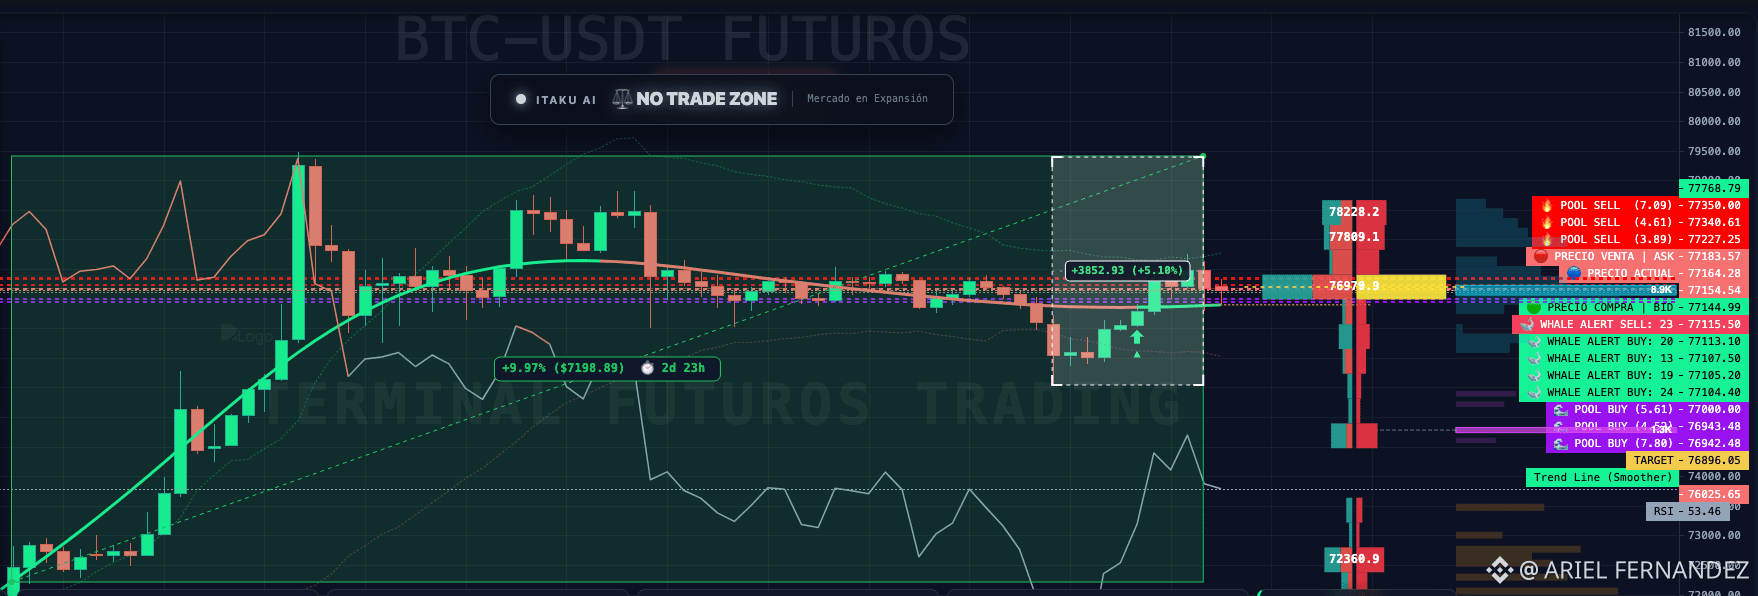Screen dimensions: 1758x596
Task: Click the 72360.9 profile level label
Action: [x=1354, y=559]
